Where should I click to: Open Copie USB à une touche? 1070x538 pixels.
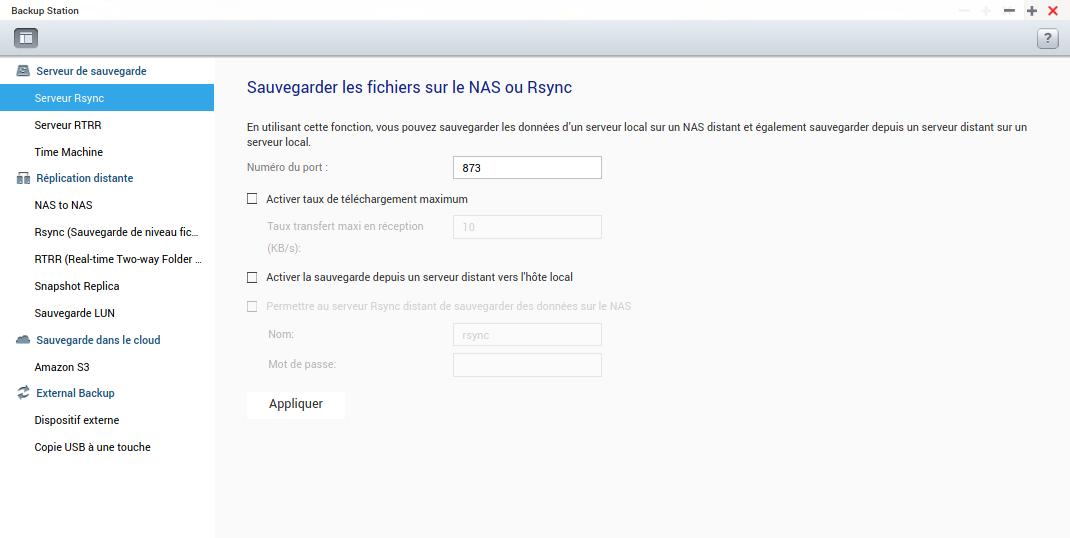(x=92, y=447)
